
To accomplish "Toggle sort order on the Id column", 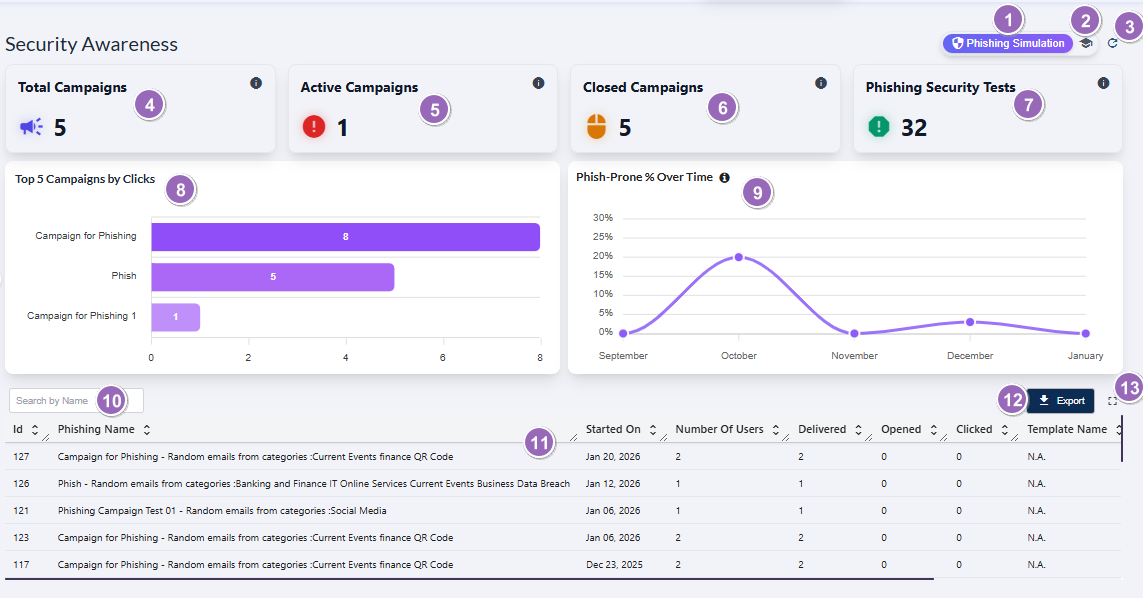I will [x=37, y=429].
